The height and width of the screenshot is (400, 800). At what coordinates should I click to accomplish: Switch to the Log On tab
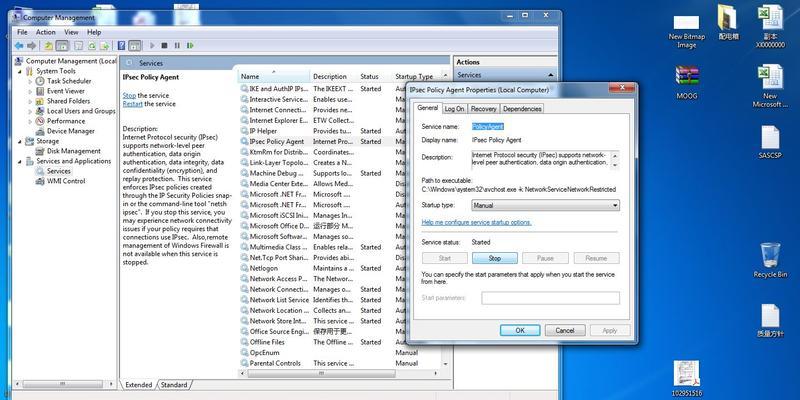[454, 109]
